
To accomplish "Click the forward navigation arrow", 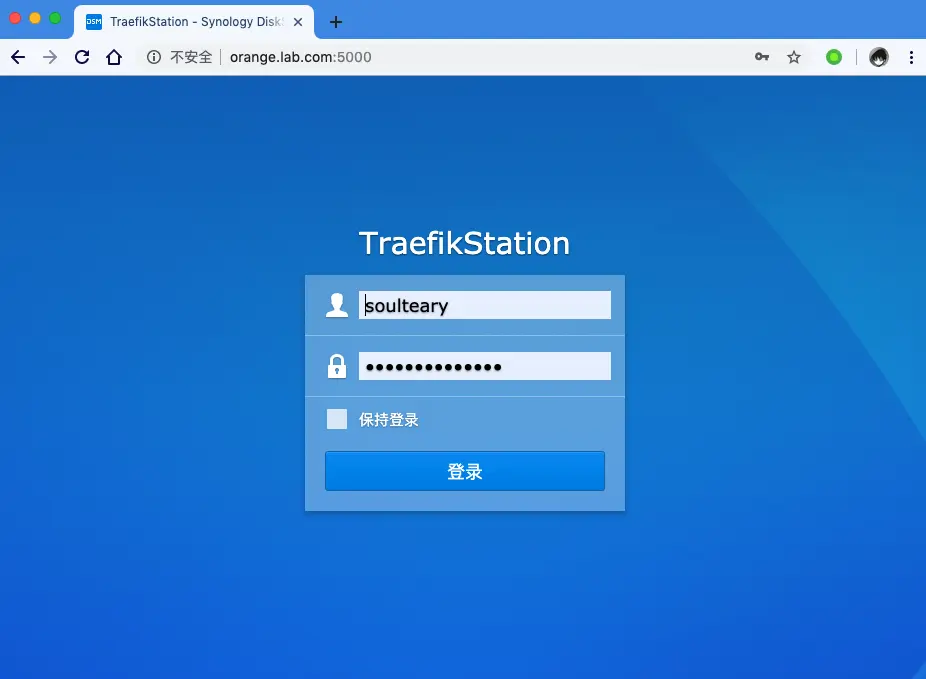I will [50, 57].
